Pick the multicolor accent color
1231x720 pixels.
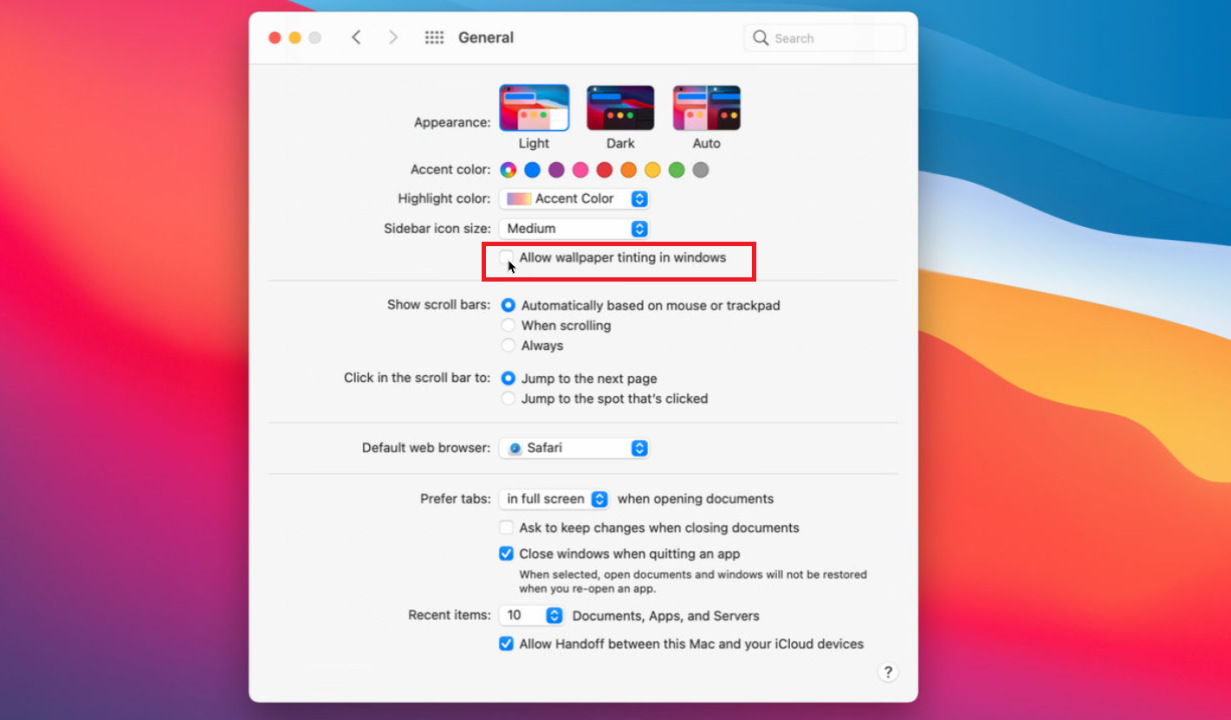pos(508,170)
